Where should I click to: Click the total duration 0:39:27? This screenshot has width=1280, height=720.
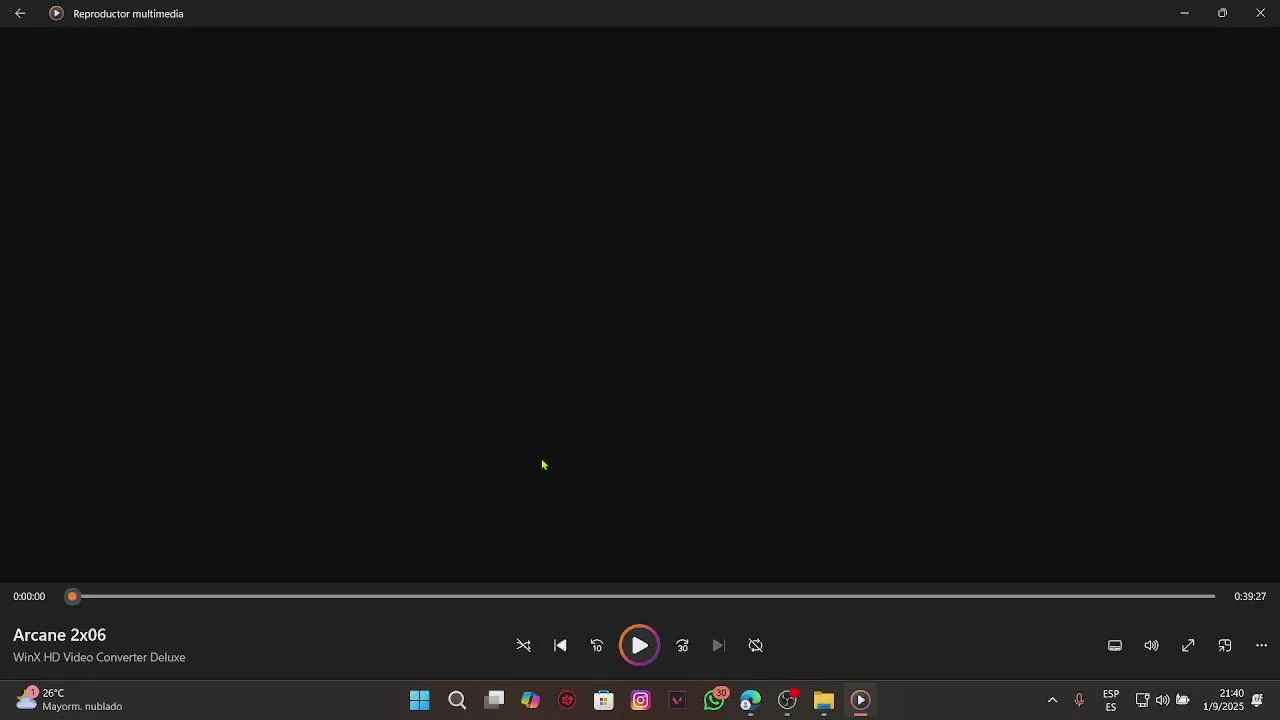click(x=1250, y=596)
